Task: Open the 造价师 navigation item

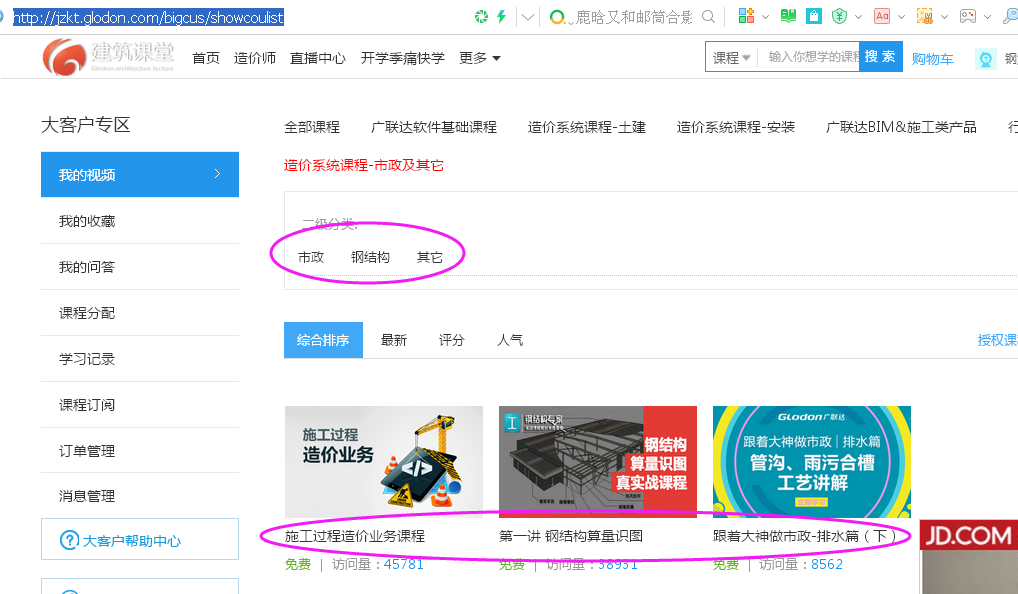Action: (254, 58)
